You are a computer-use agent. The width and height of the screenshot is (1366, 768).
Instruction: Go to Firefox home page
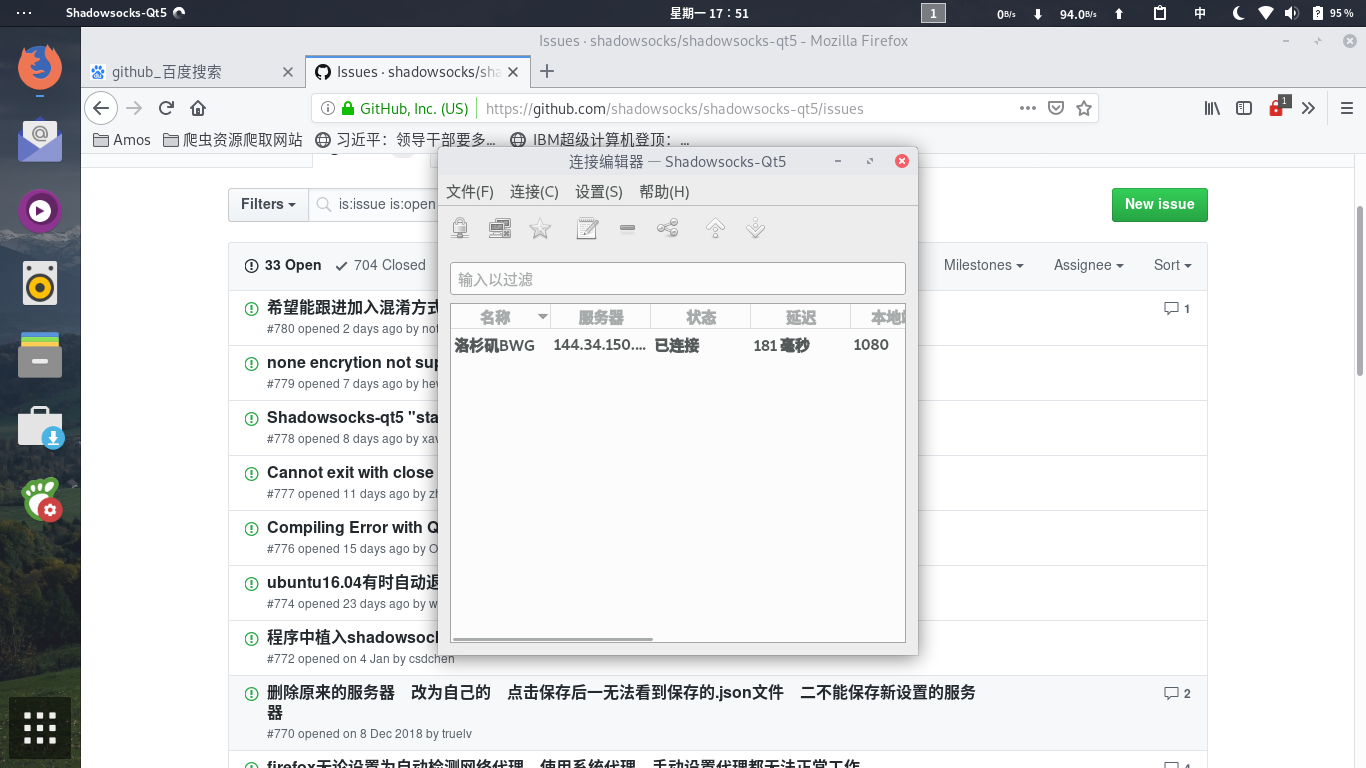click(198, 108)
